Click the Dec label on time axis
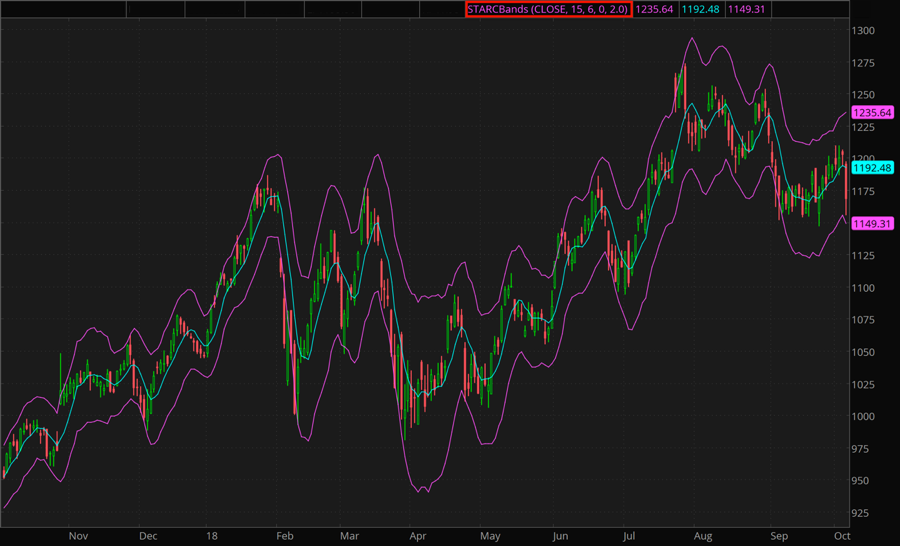The height and width of the screenshot is (546, 900). pos(148,535)
